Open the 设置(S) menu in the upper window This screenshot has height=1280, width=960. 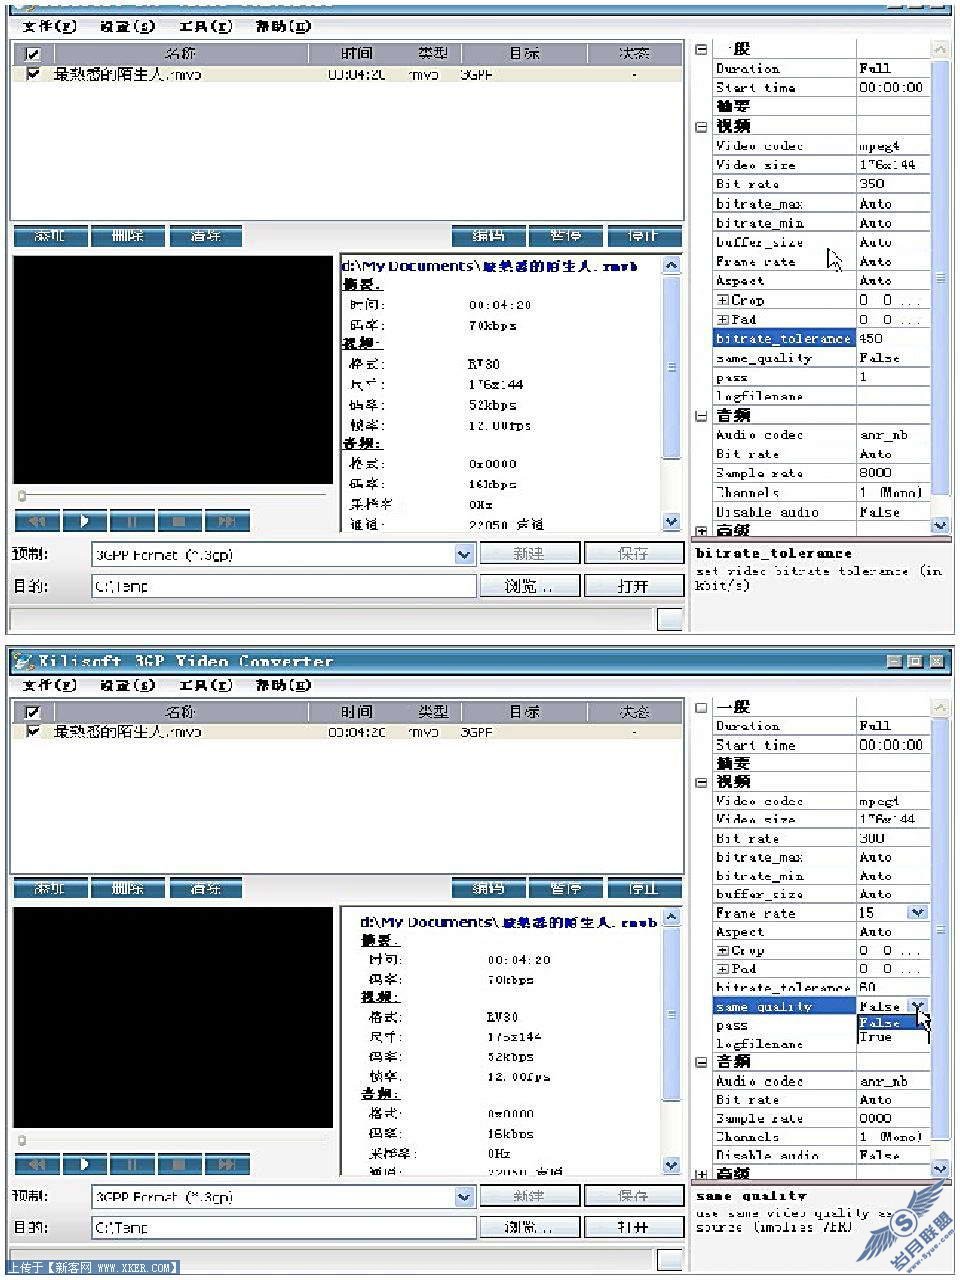[127, 27]
